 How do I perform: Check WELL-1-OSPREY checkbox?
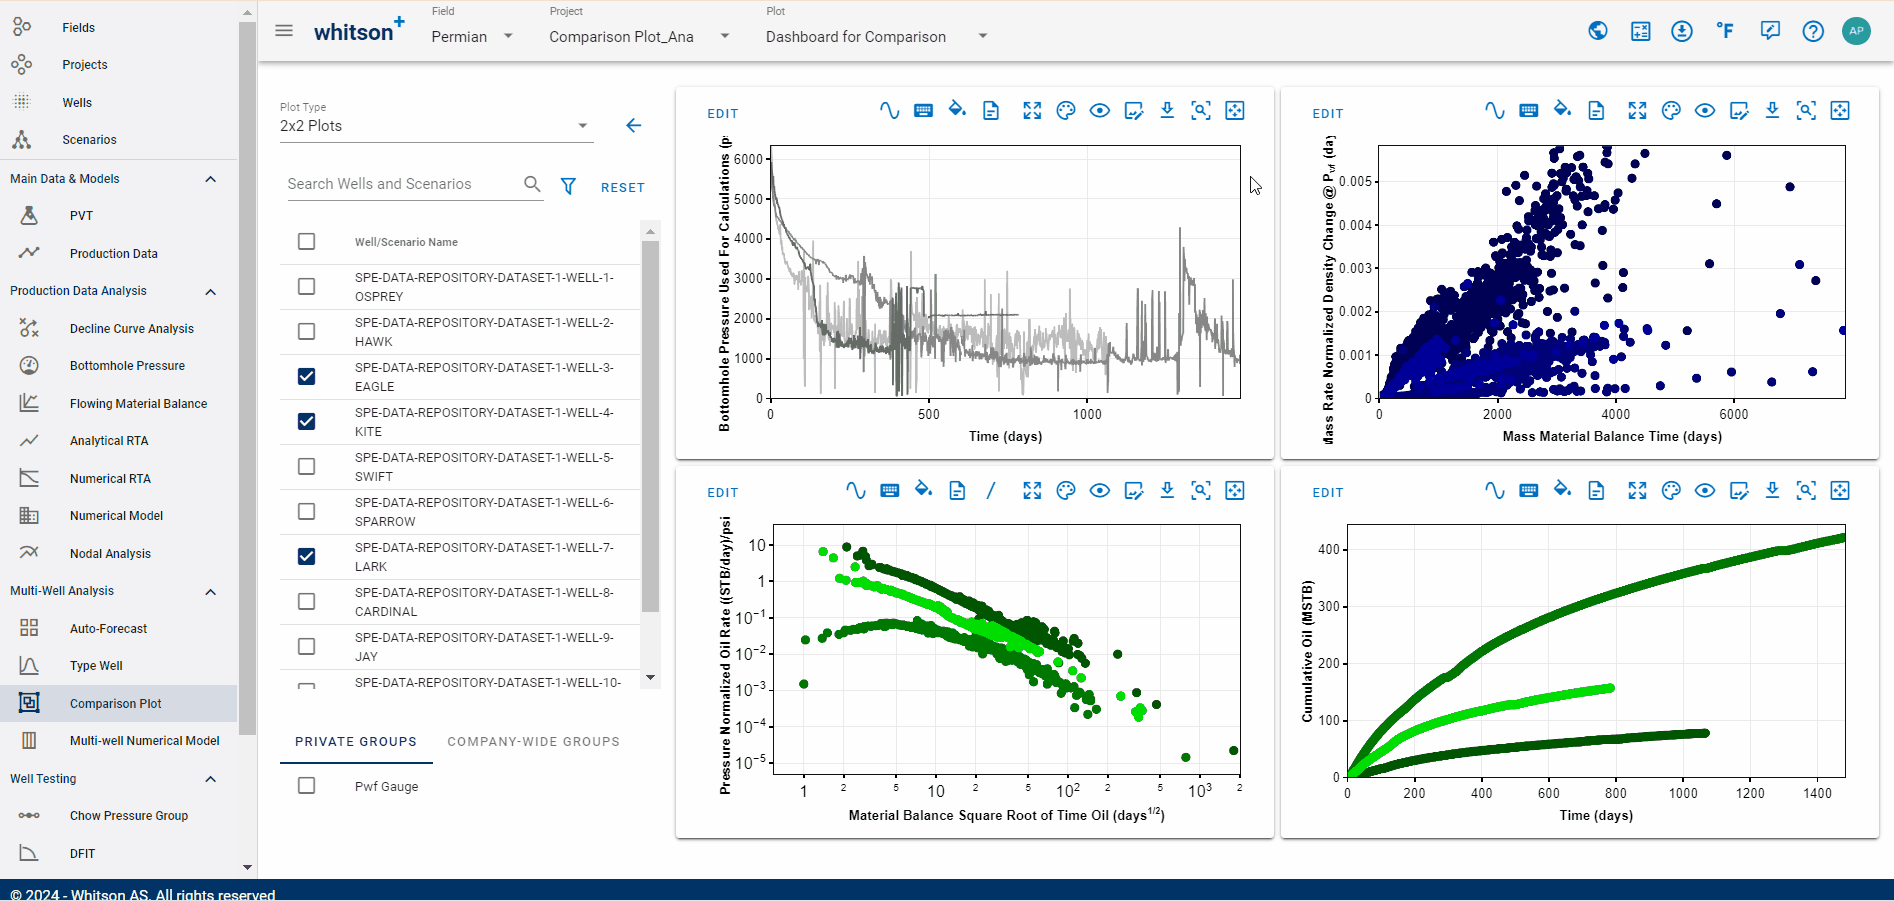click(x=307, y=287)
